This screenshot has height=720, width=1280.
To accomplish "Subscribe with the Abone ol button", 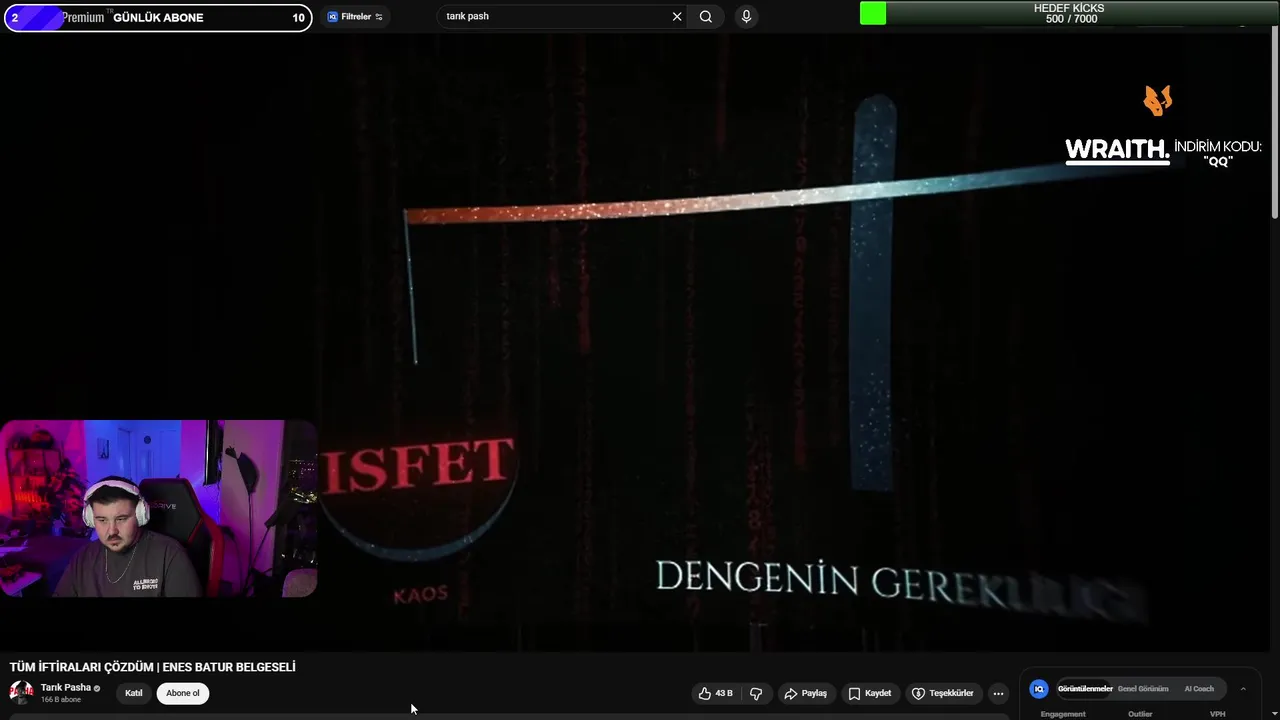I will [x=183, y=693].
